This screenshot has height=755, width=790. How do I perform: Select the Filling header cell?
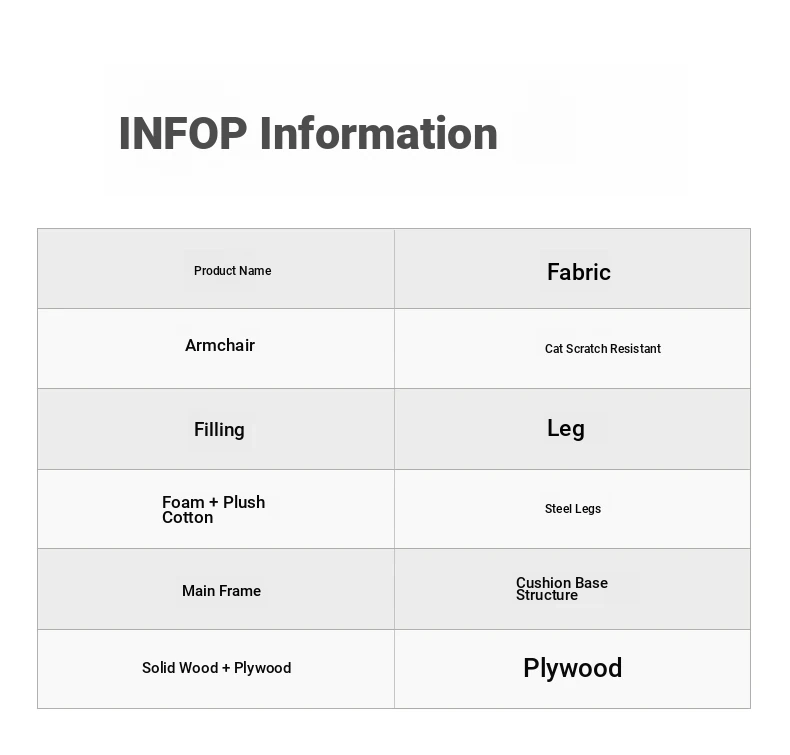coord(216,429)
